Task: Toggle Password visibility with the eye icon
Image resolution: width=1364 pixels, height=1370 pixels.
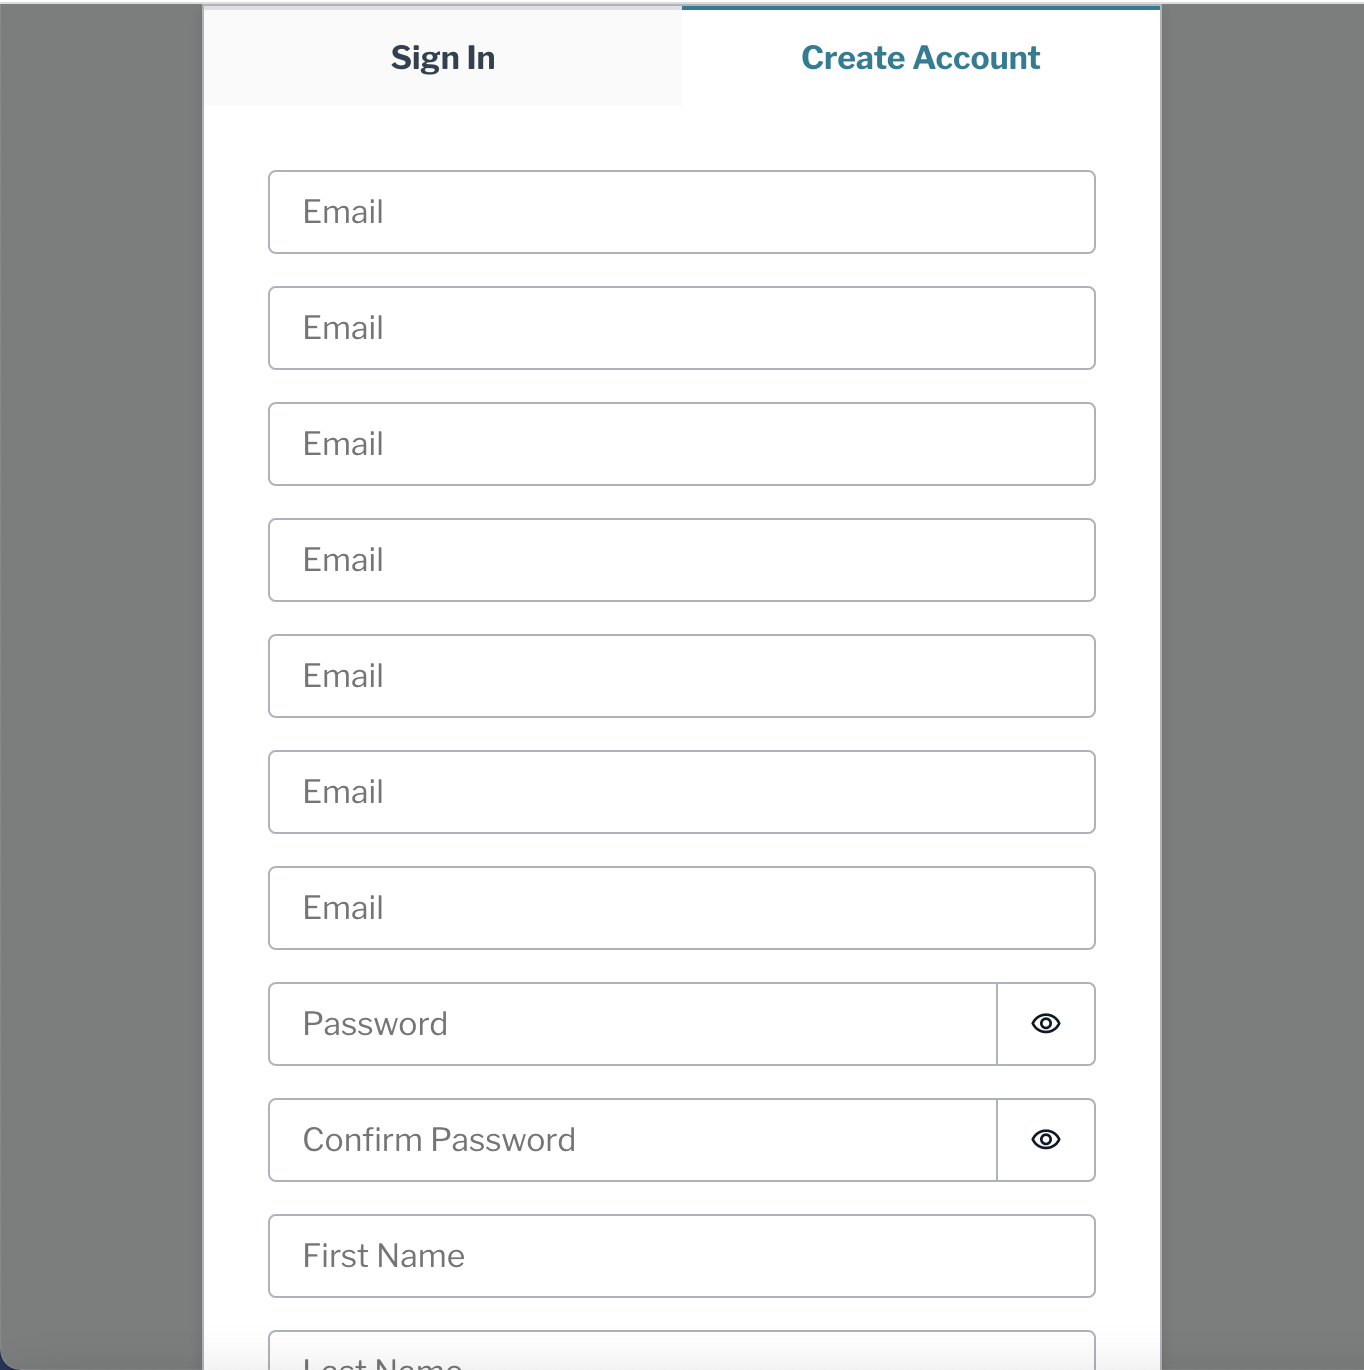Action: [x=1046, y=1023]
